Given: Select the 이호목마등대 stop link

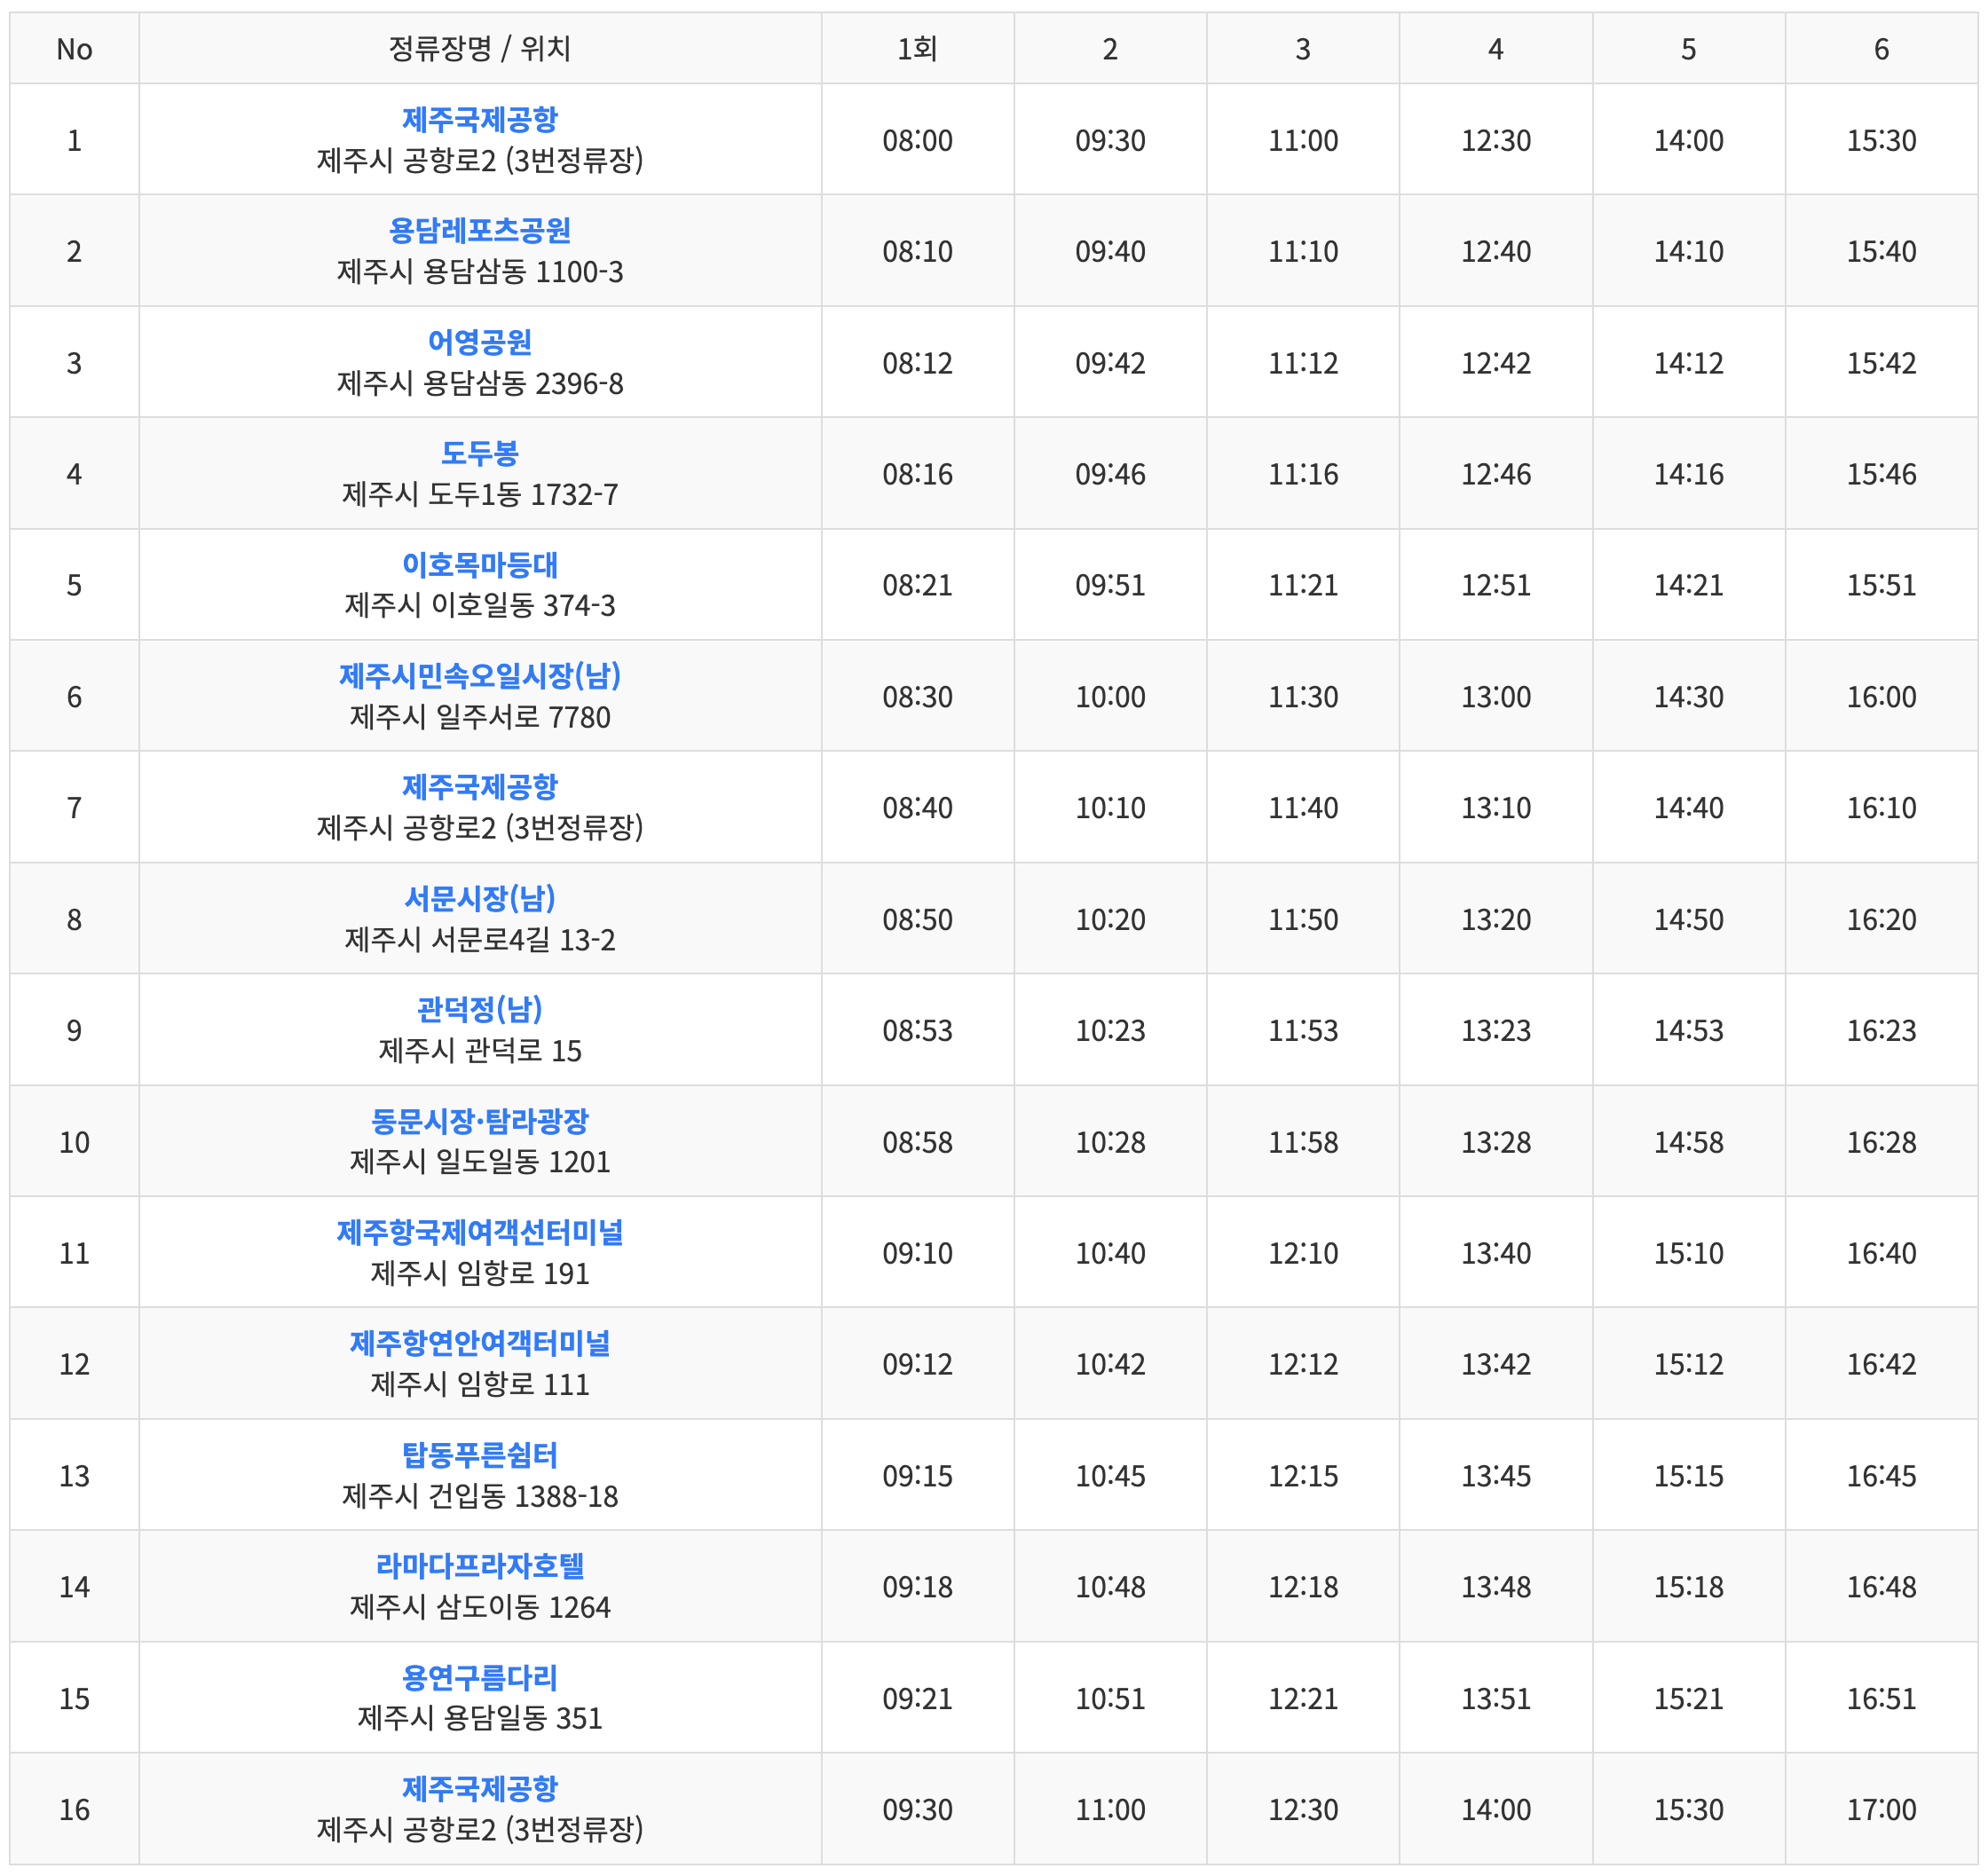Looking at the screenshot, I should (479, 565).
